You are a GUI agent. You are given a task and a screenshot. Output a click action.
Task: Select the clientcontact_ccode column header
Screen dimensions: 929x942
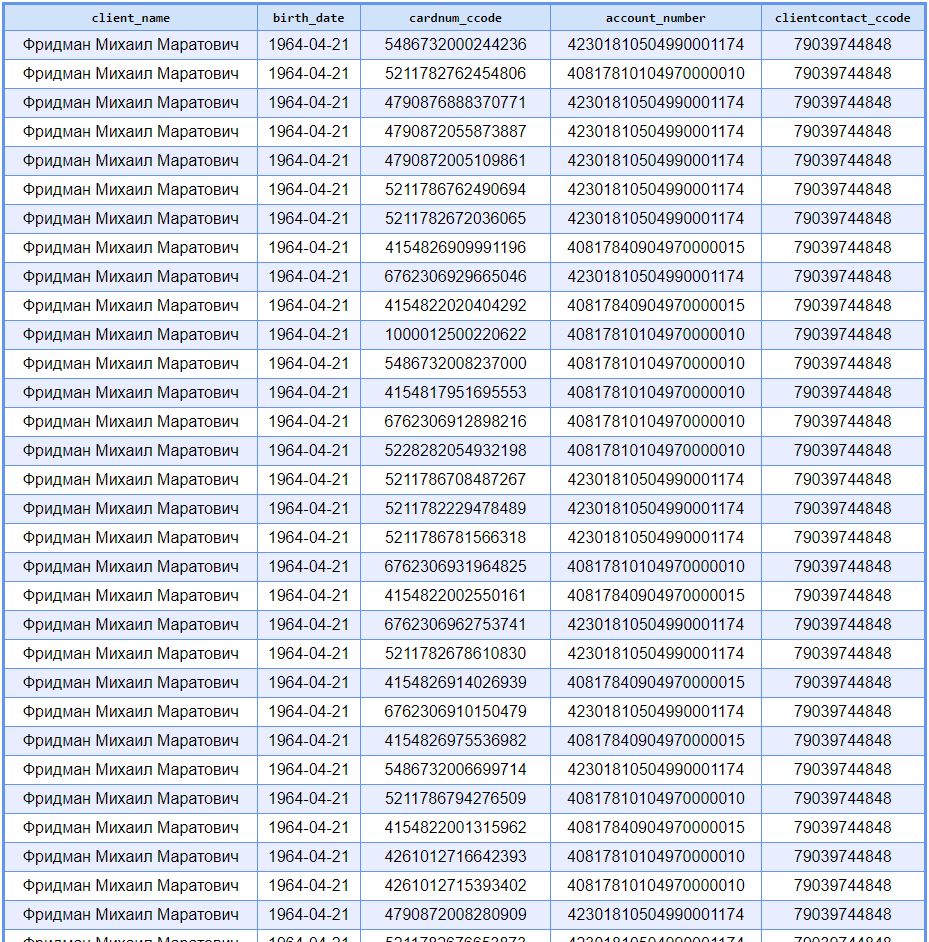pos(842,18)
